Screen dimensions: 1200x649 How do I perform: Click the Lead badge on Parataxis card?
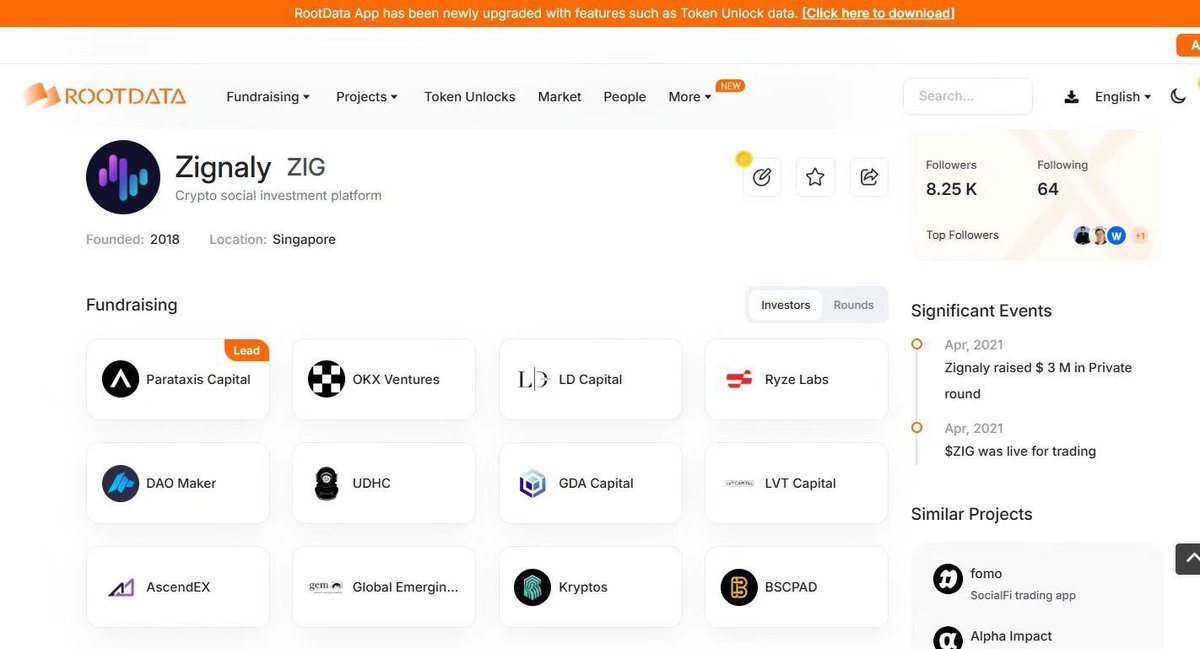click(246, 350)
